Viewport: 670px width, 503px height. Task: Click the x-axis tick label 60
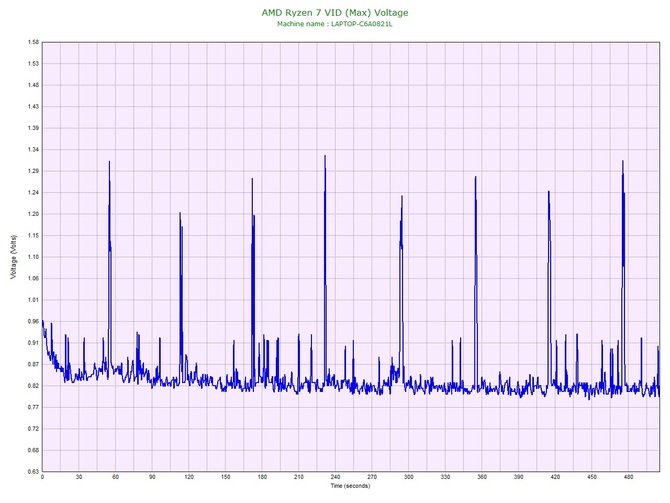(115, 477)
